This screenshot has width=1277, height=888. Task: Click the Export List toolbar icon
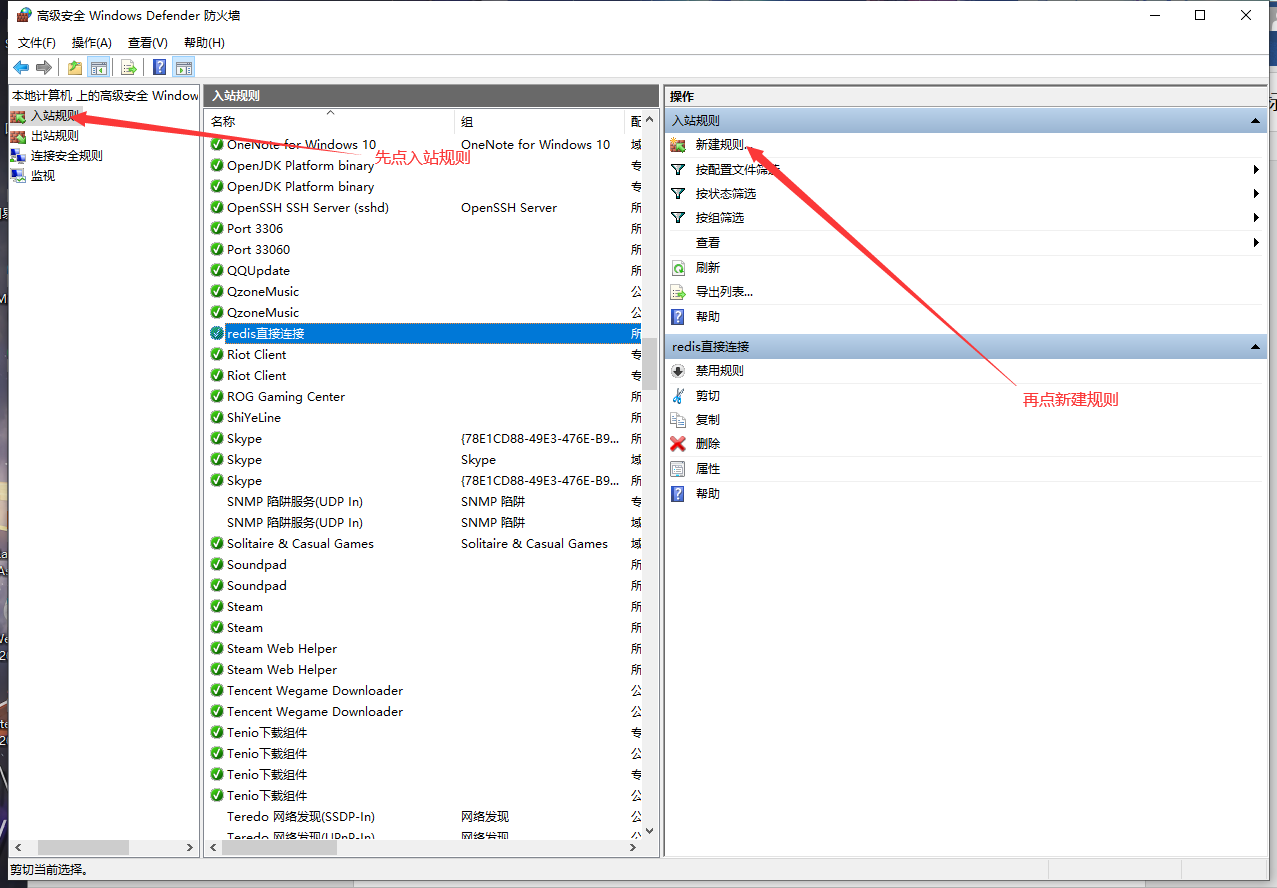[x=129, y=67]
